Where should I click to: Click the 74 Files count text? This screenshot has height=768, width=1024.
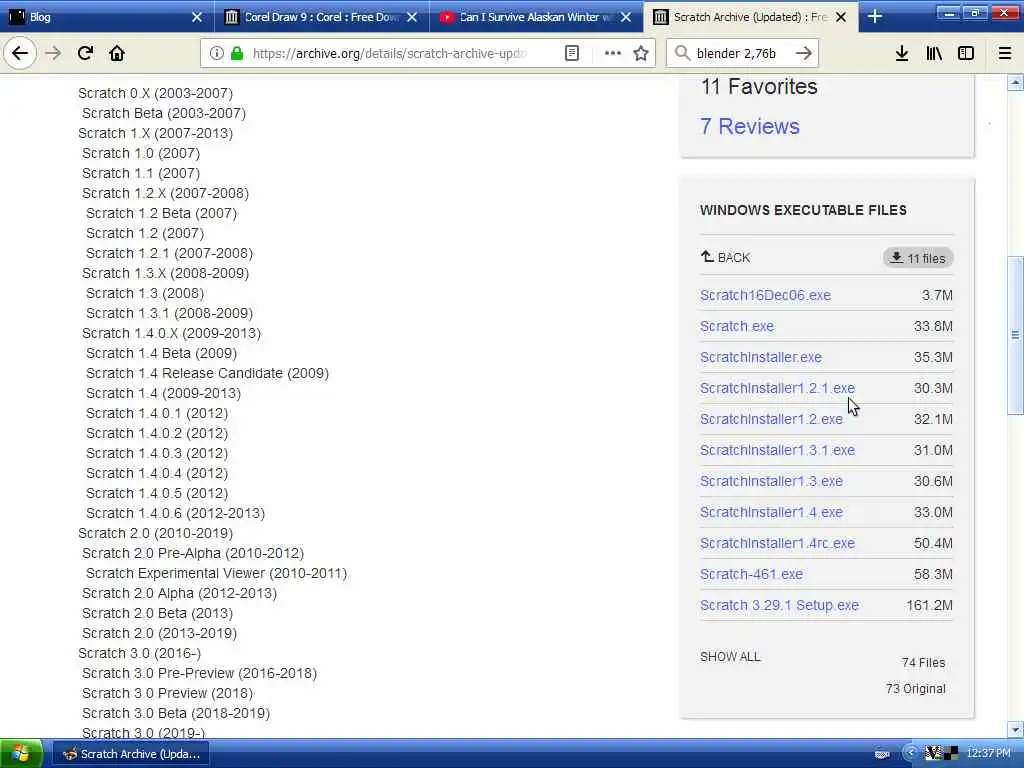pyautogui.click(x=923, y=663)
